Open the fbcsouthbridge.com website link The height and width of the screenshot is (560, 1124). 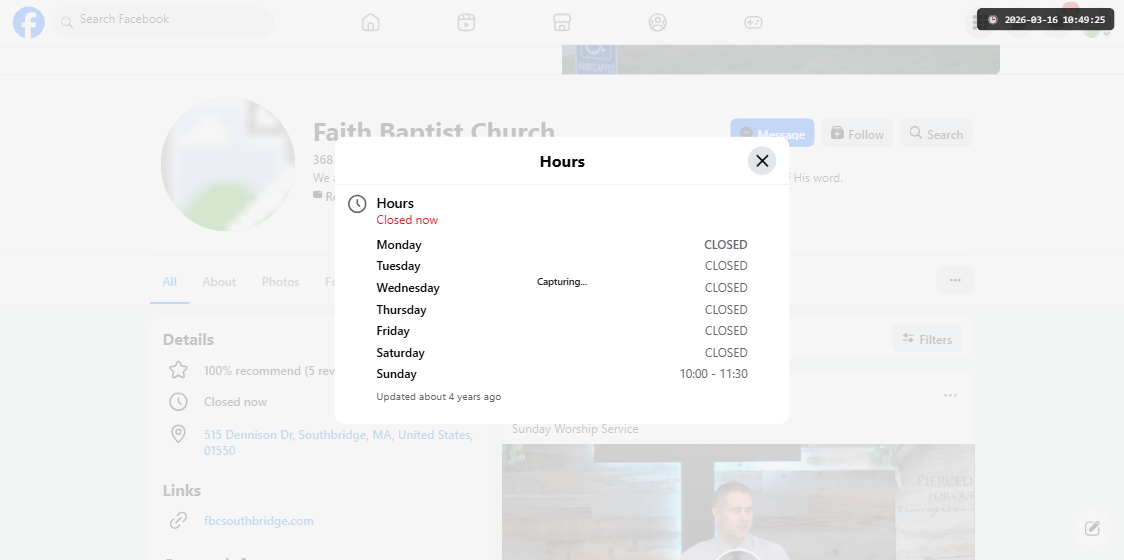click(259, 521)
